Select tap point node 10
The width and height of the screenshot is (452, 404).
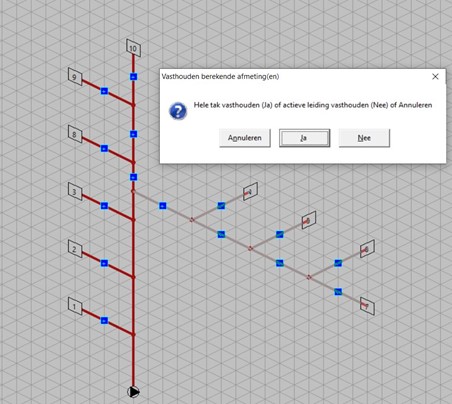[133, 48]
